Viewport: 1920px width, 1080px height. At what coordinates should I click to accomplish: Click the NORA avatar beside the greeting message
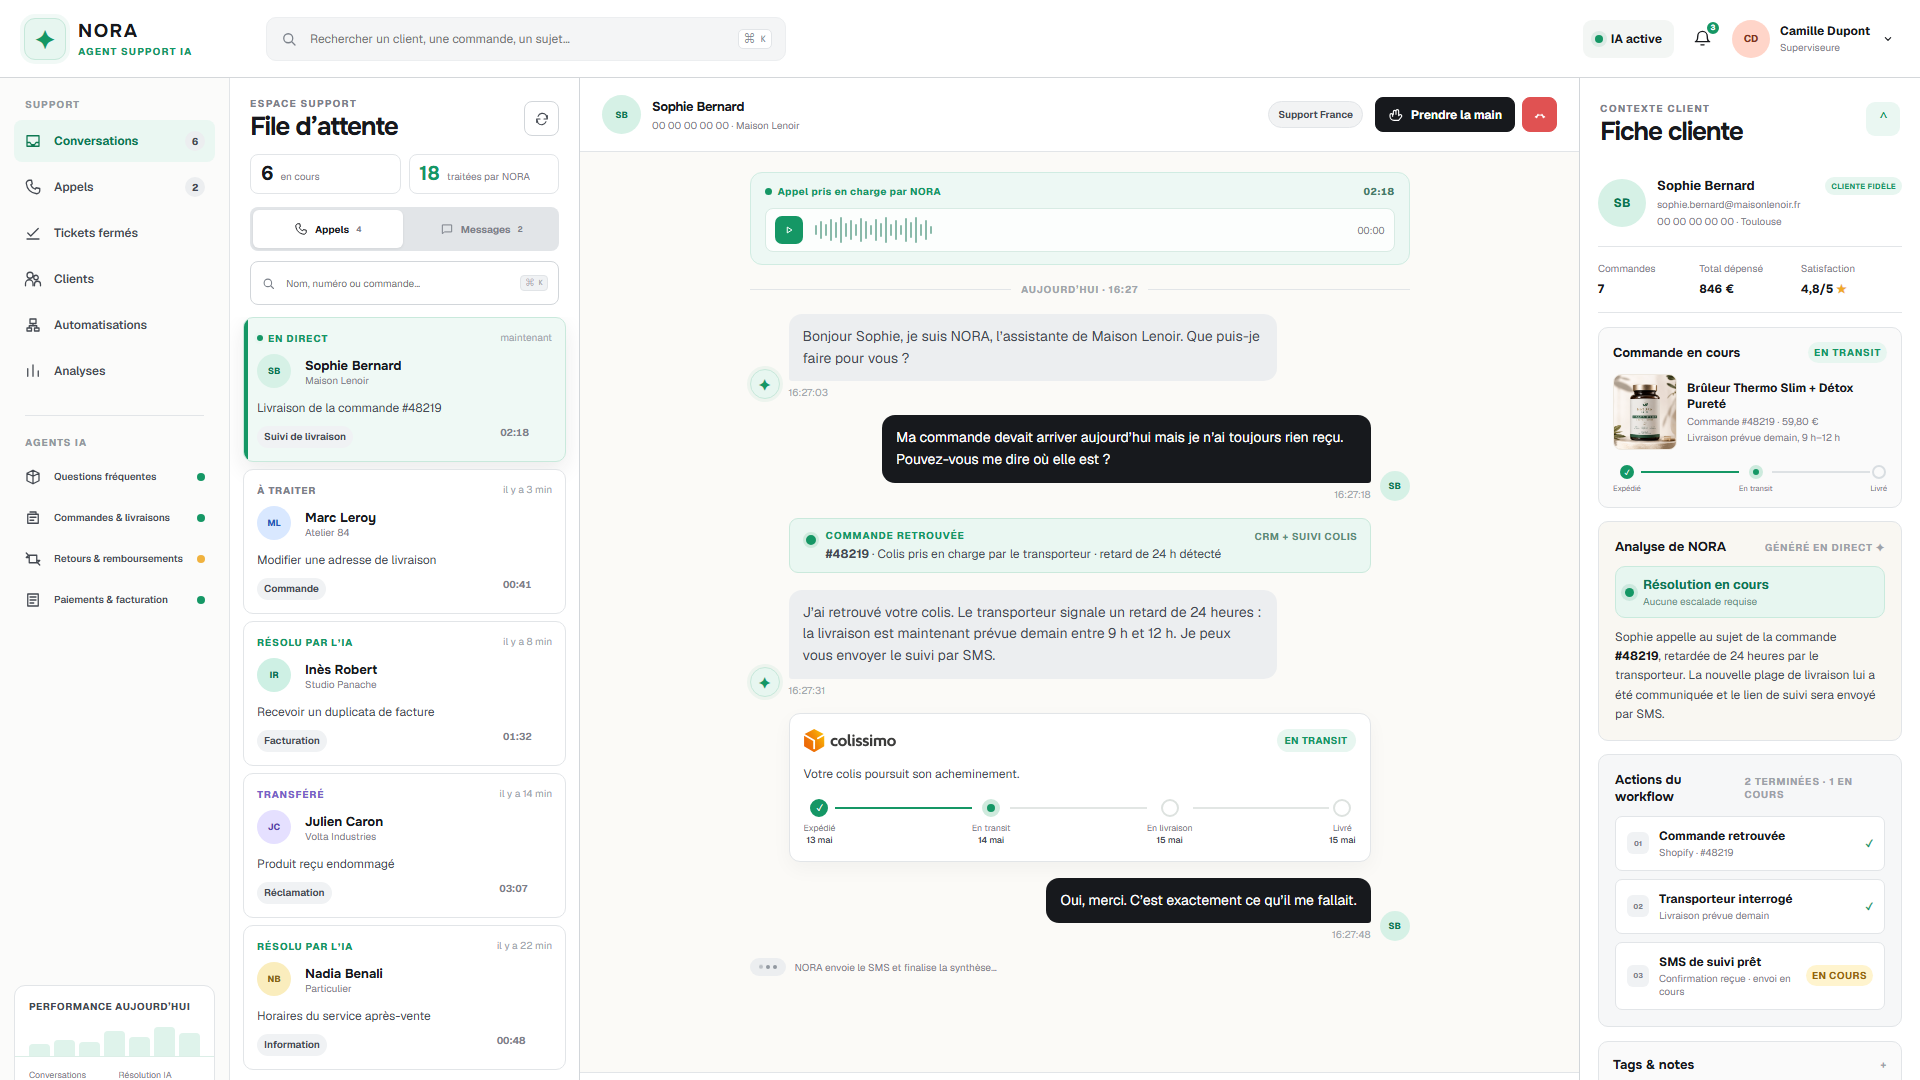(x=765, y=384)
